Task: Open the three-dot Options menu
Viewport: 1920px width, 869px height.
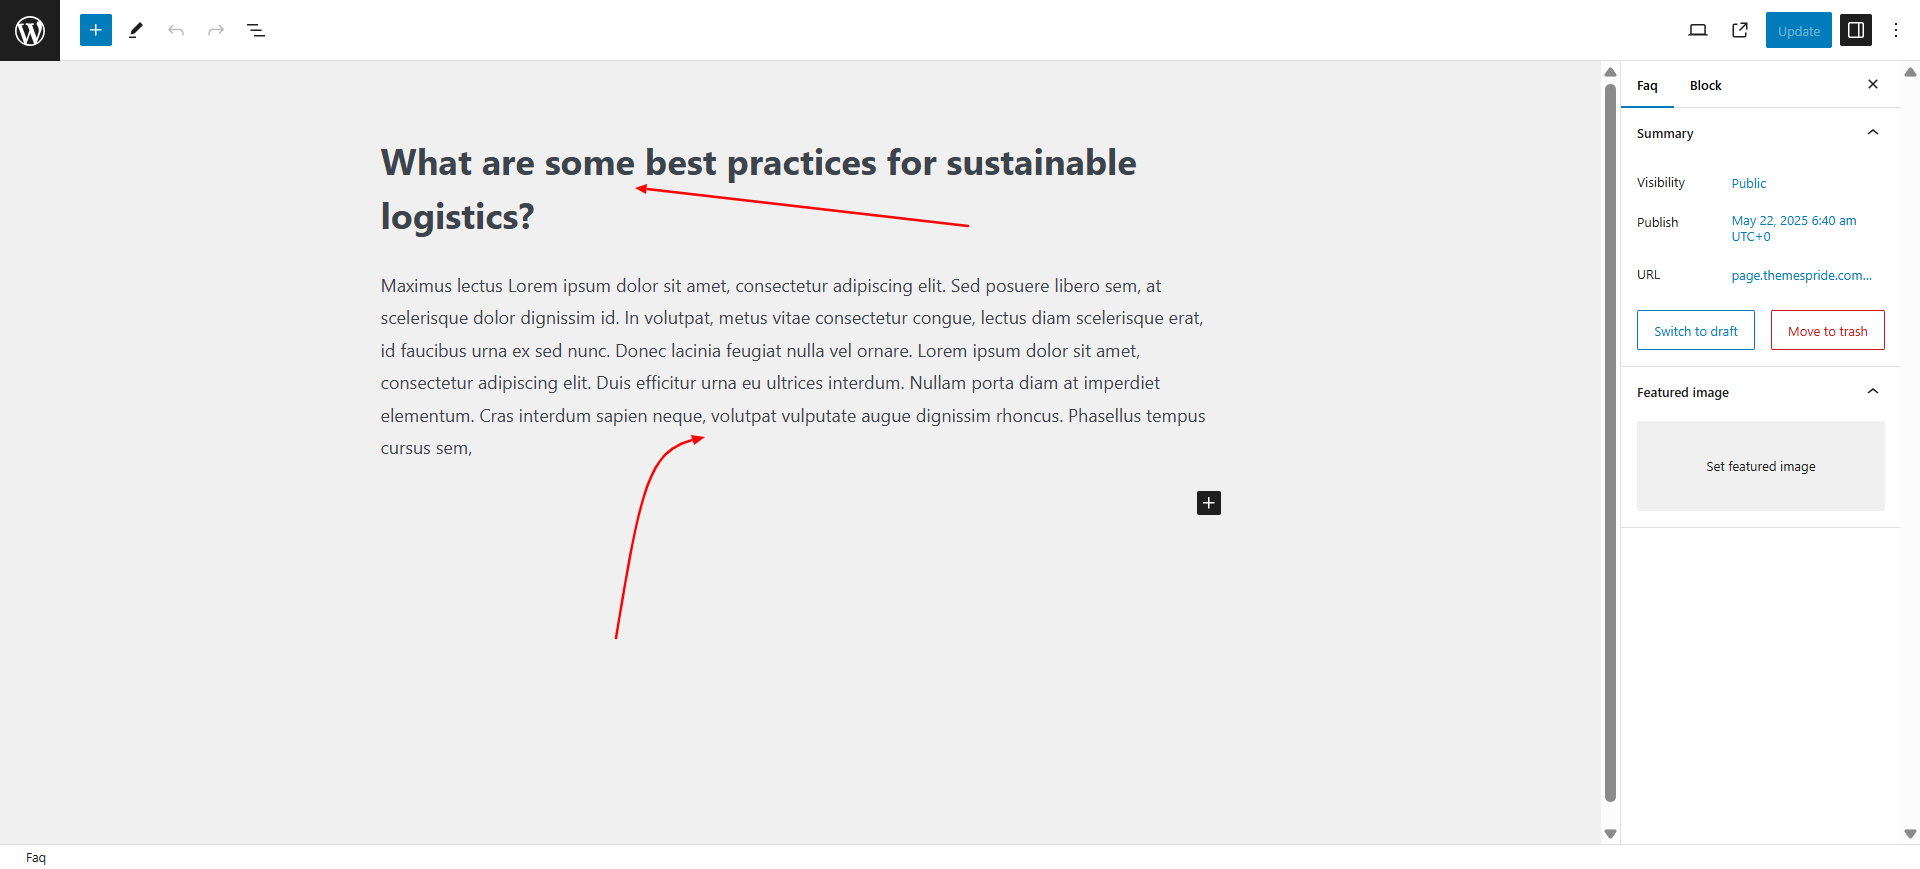Action: pos(1896,30)
